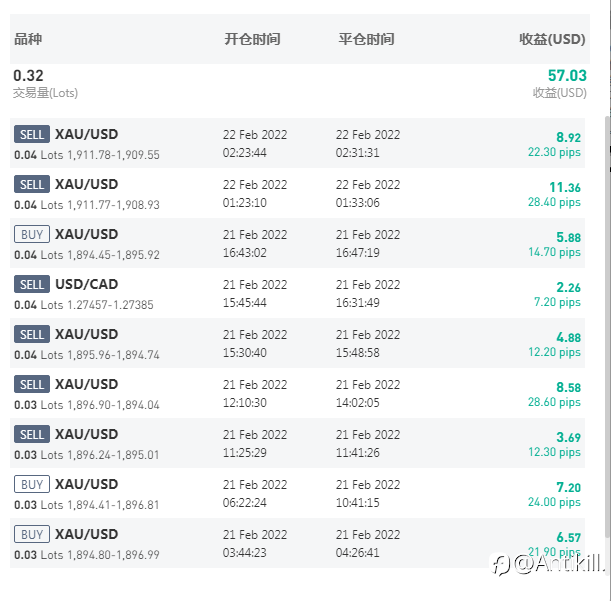The height and width of the screenshot is (601, 611).
Task: Click SELL badge on 01:23:10 XAU/USD trade
Action: (32, 184)
